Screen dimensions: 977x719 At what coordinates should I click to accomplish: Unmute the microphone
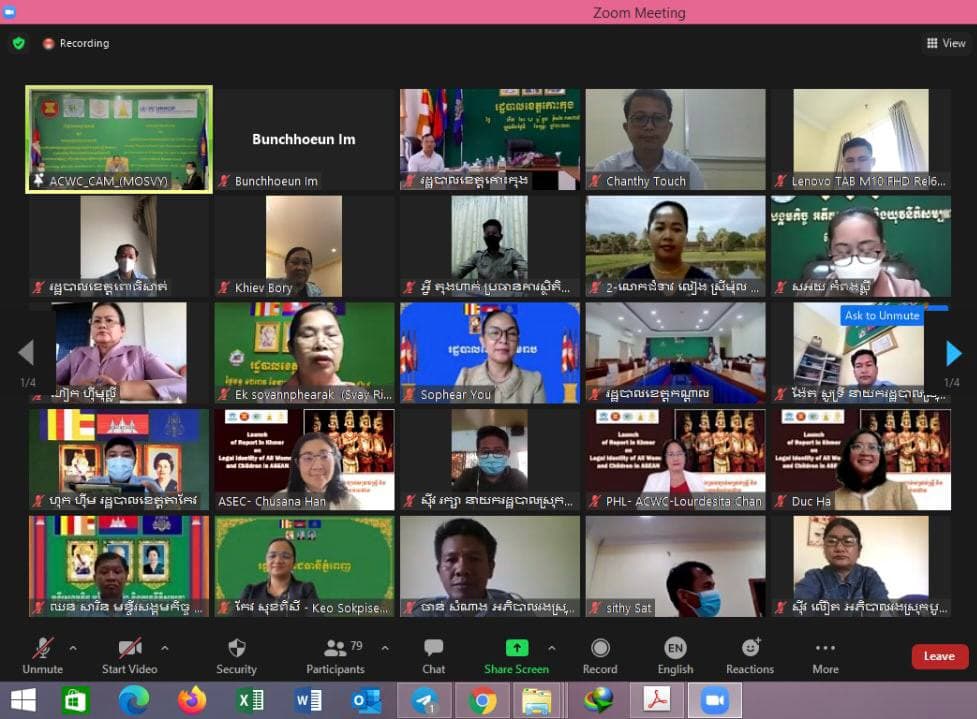point(42,655)
